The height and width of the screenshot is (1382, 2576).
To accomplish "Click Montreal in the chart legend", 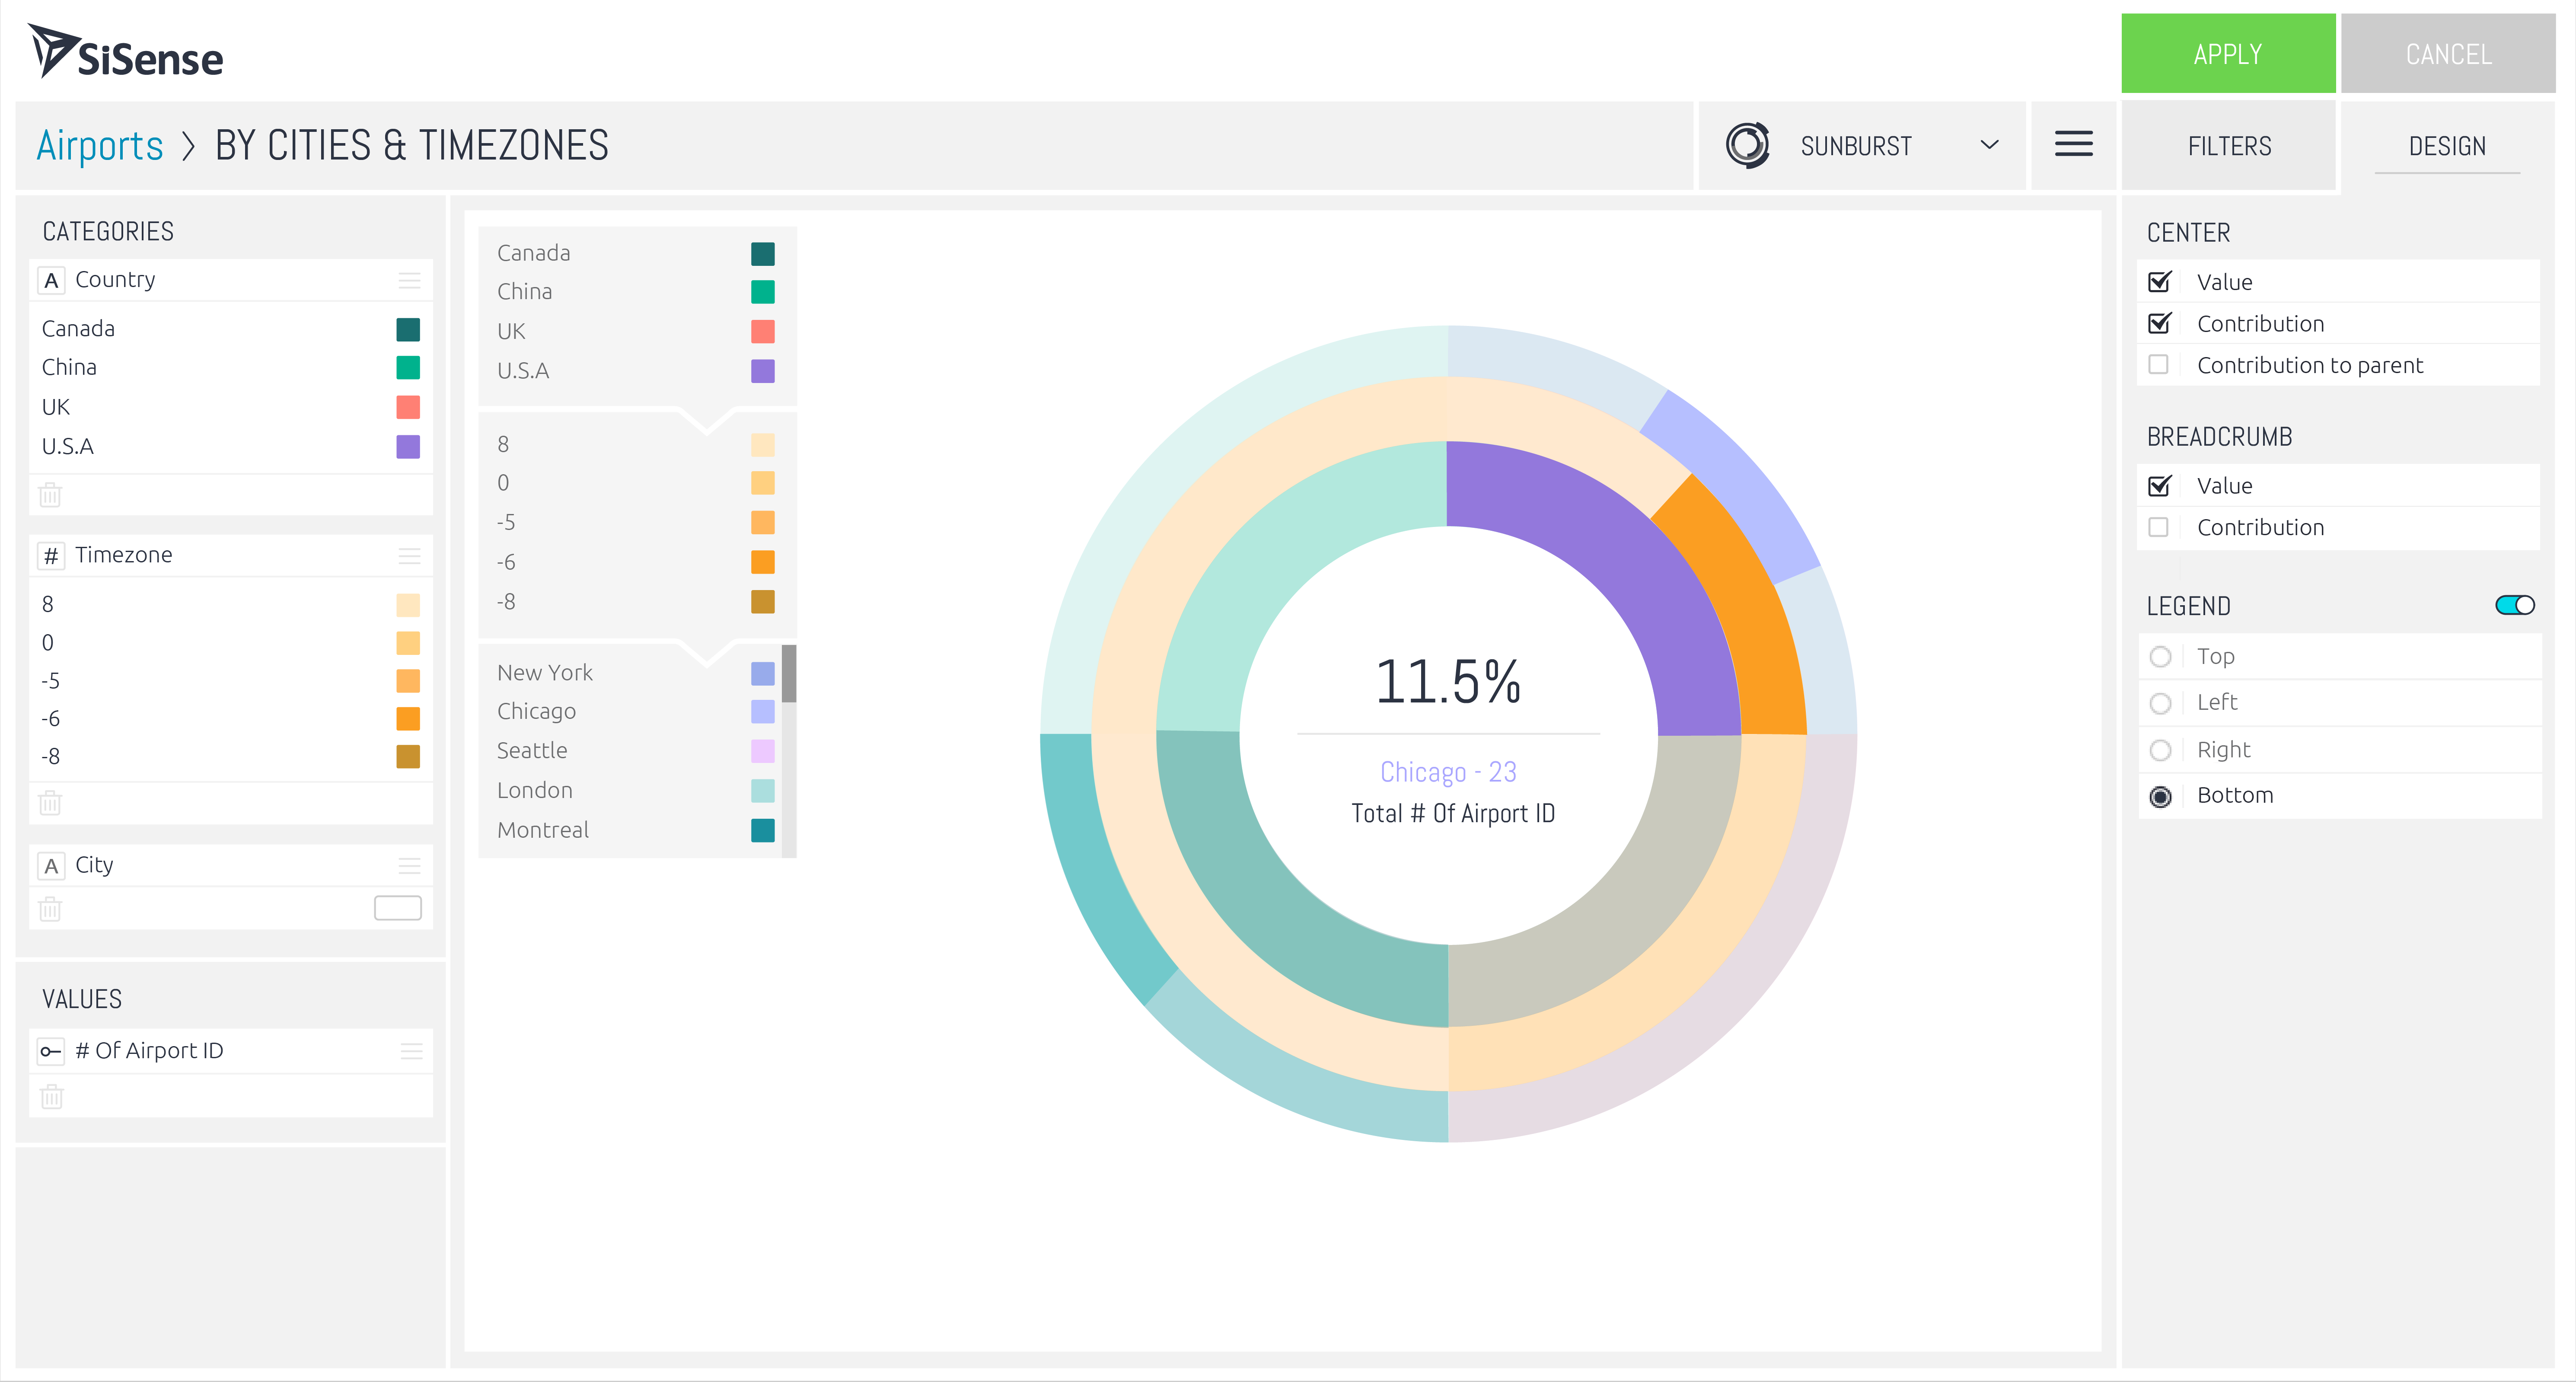I will coord(543,830).
